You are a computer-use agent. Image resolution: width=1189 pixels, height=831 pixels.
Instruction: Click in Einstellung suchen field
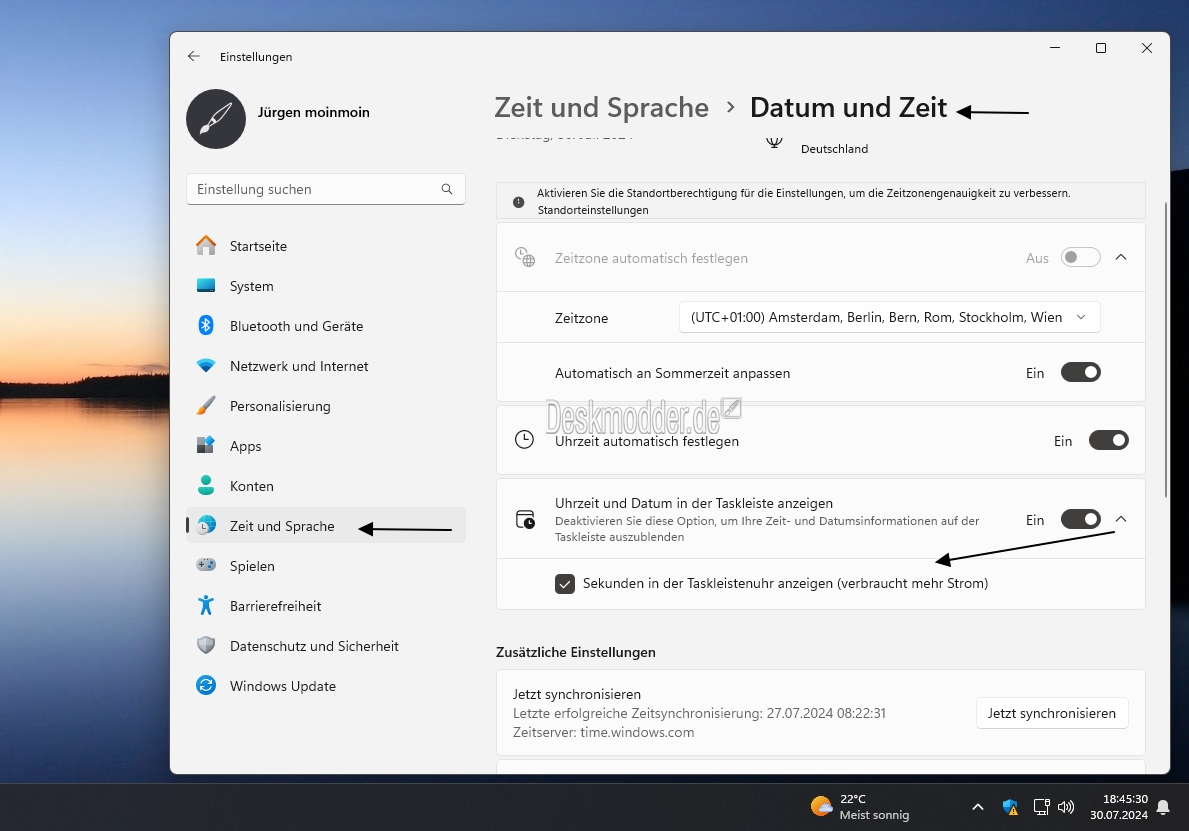click(326, 190)
